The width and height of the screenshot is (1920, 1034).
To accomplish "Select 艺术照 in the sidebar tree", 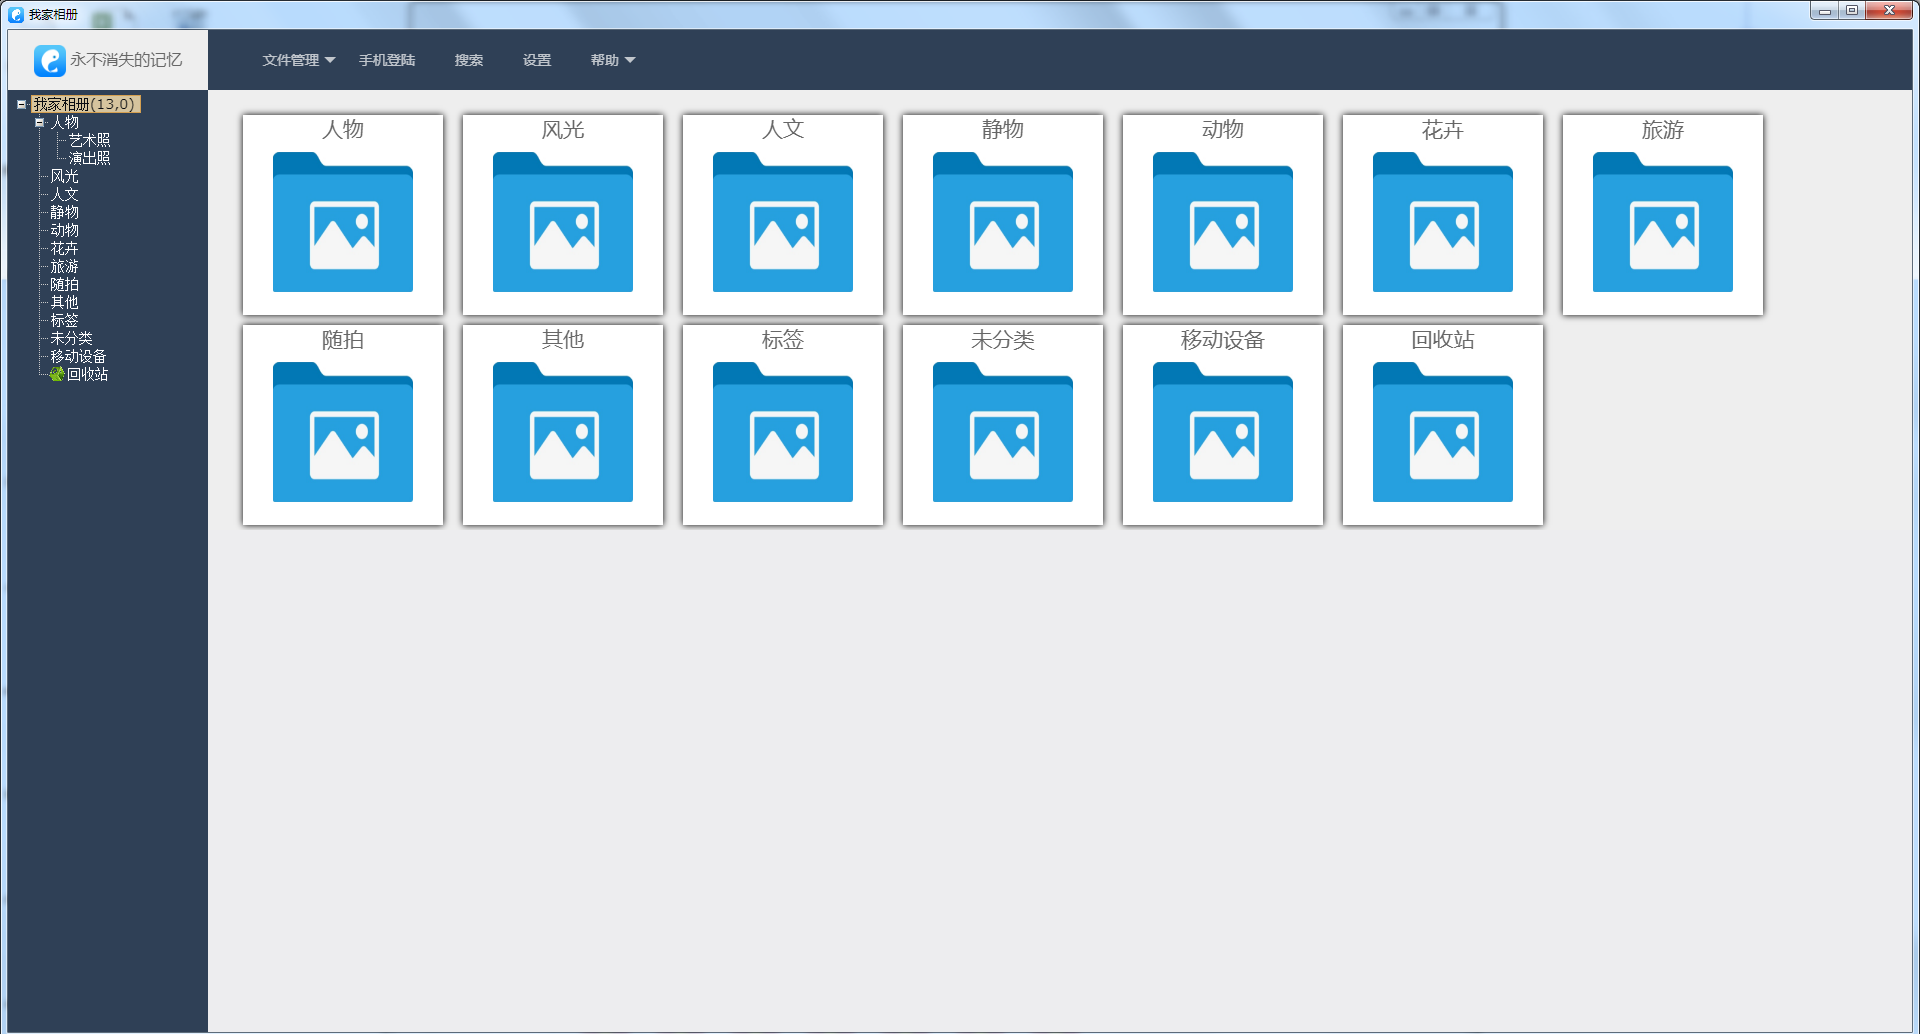I will pyautogui.click(x=90, y=140).
